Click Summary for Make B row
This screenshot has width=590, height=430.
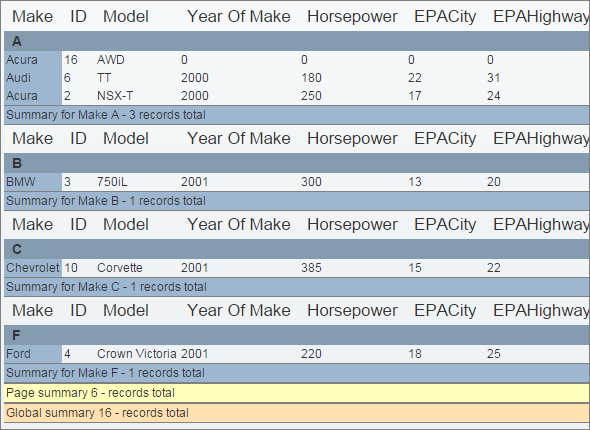pyautogui.click(x=297, y=201)
